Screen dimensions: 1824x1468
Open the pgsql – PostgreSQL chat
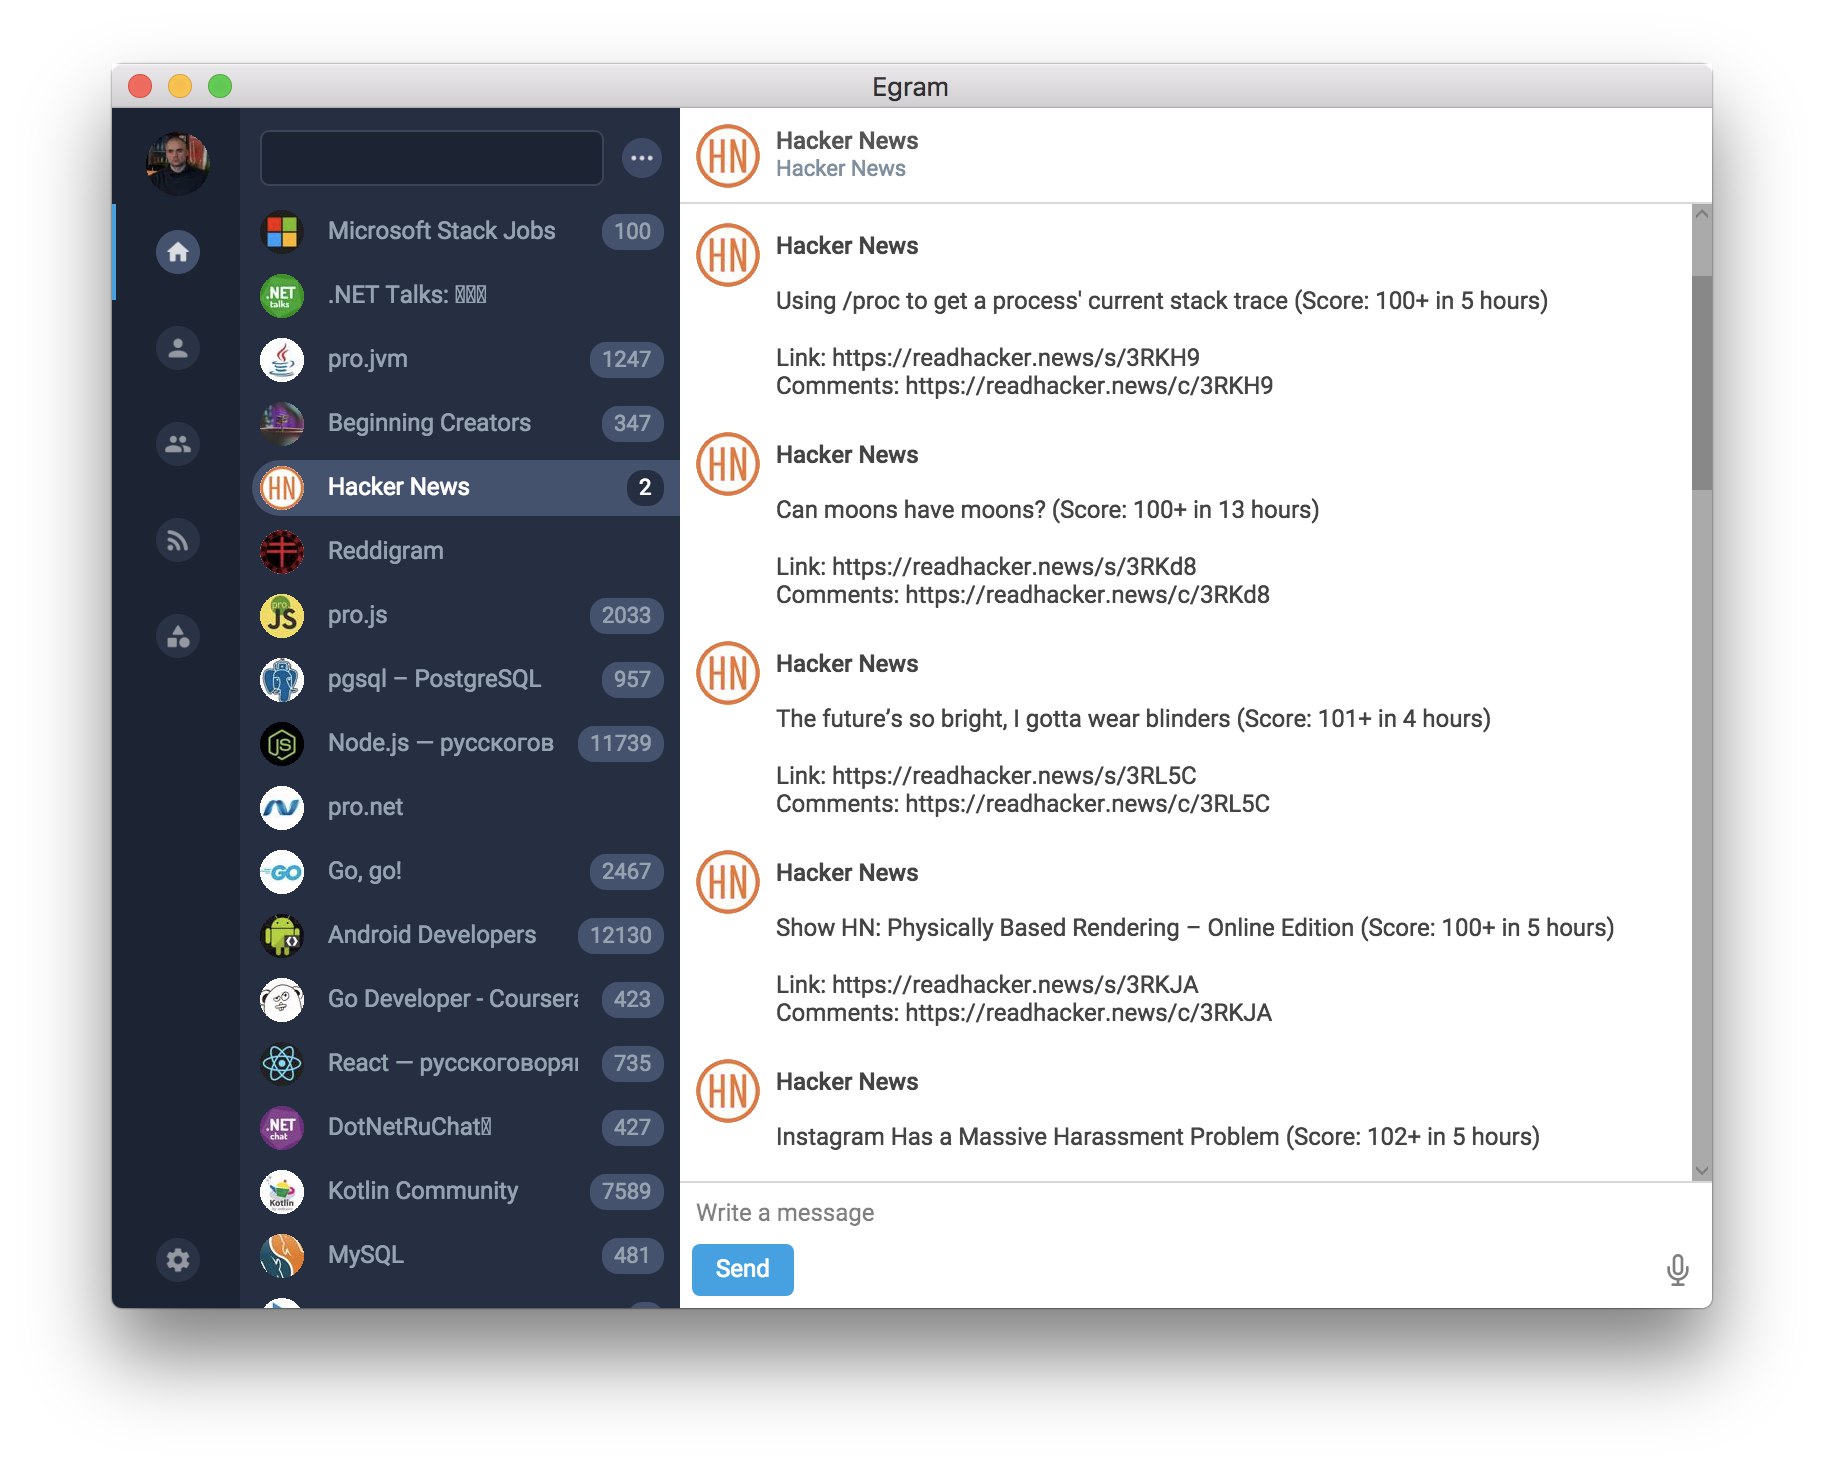tap(466, 679)
